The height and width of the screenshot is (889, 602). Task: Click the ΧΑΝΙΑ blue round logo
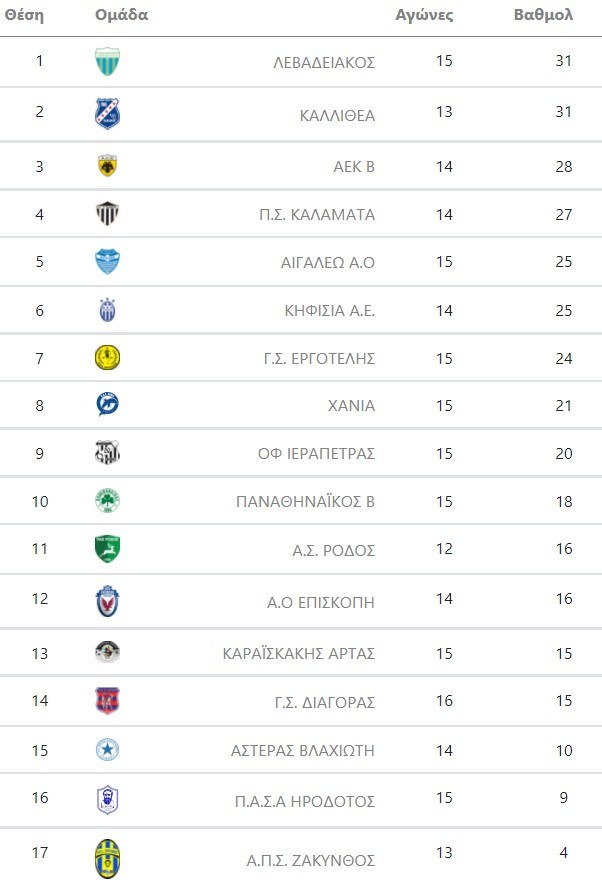(x=107, y=405)
